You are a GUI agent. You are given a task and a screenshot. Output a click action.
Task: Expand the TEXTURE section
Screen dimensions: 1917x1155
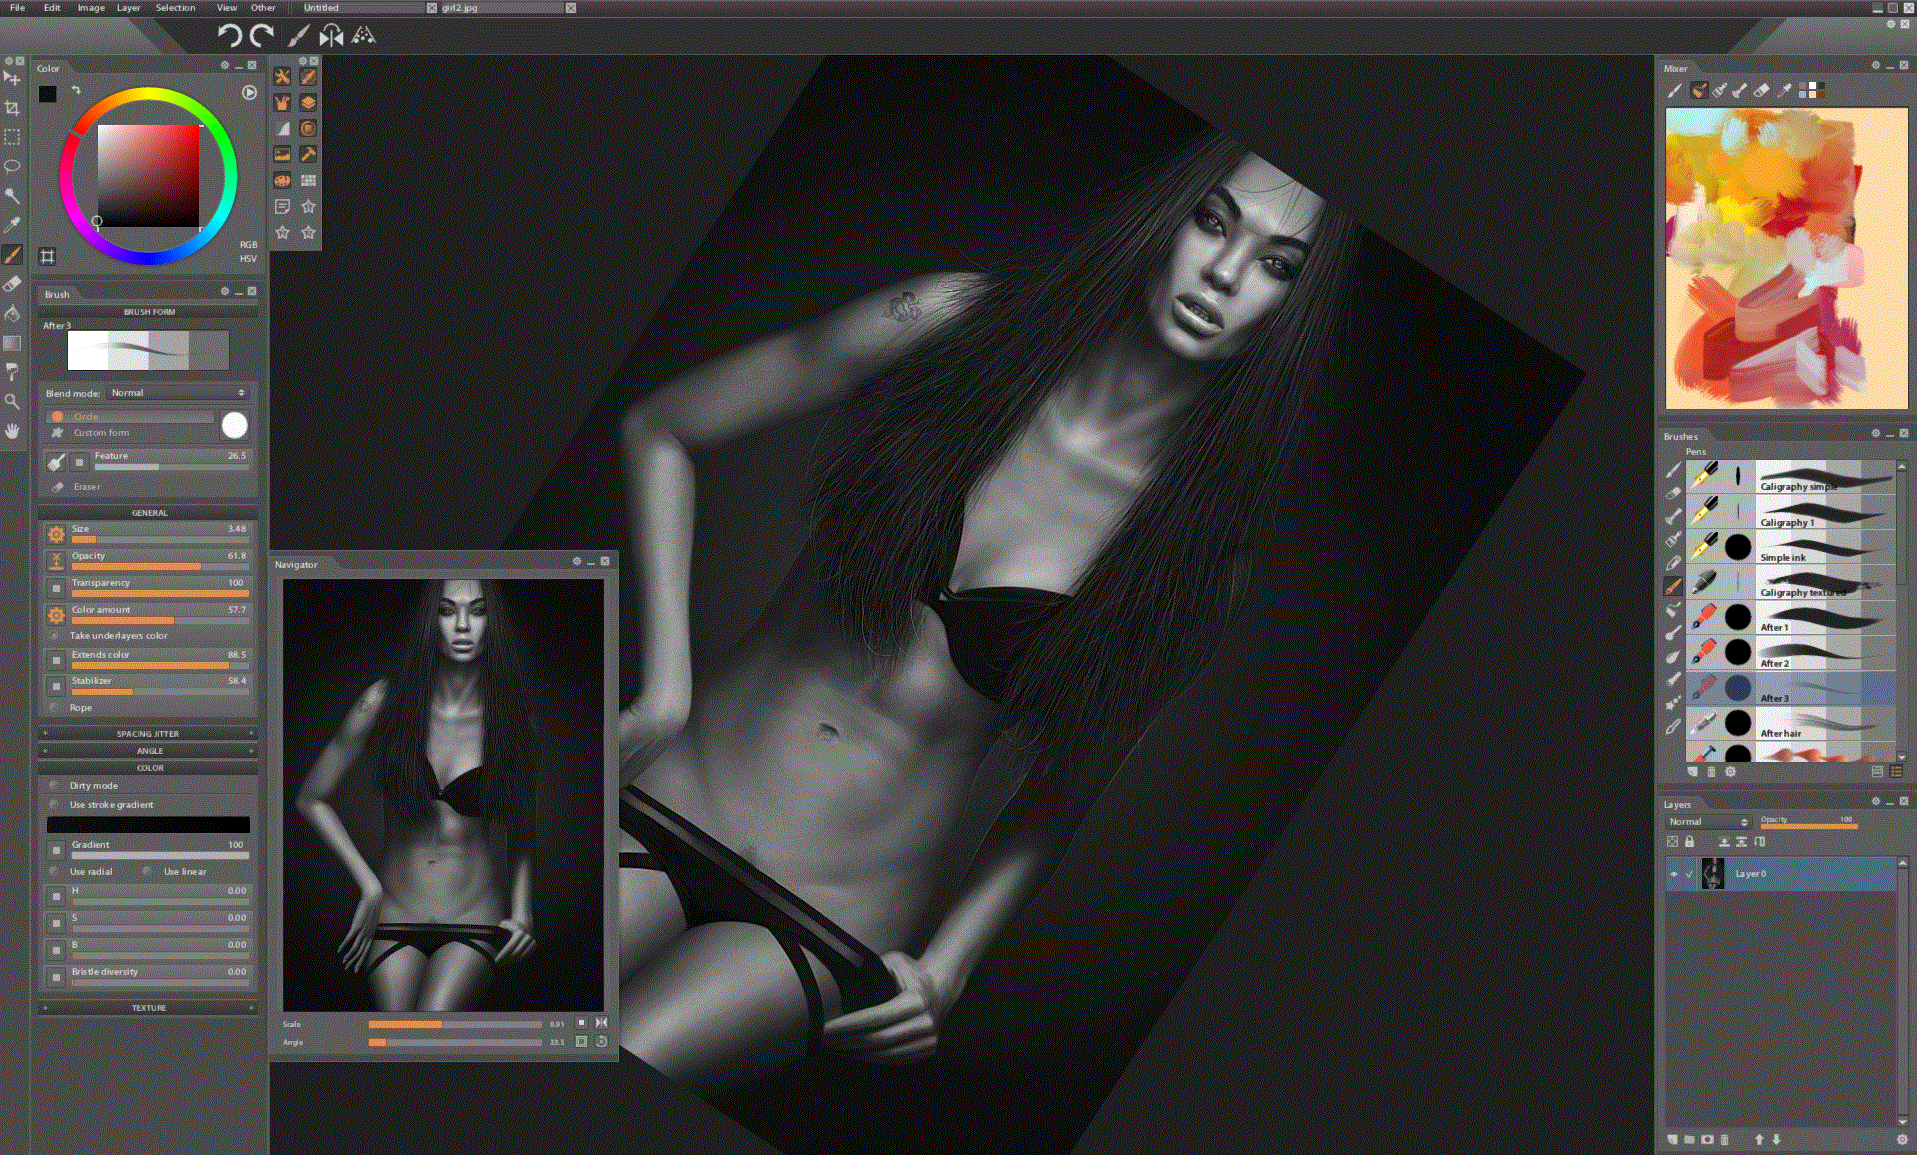coord(148,1008)
